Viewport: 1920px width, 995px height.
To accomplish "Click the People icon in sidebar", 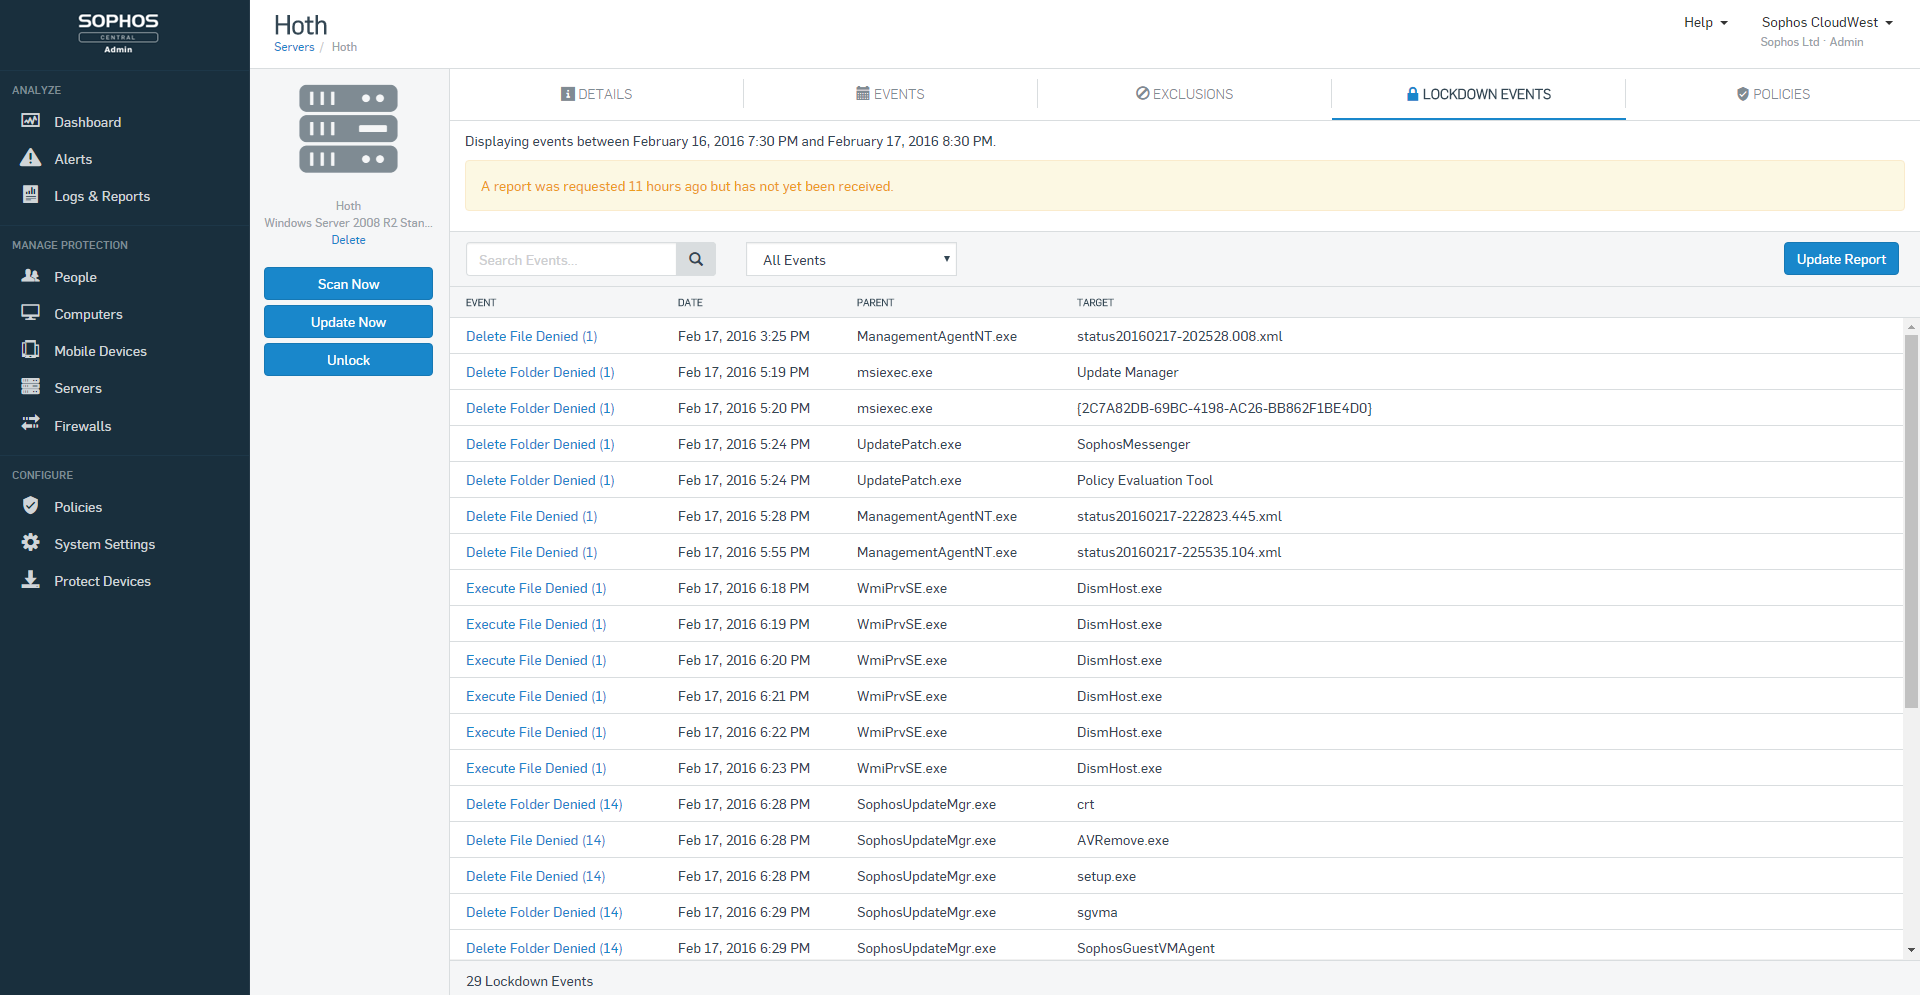I will tap(31, 276).
